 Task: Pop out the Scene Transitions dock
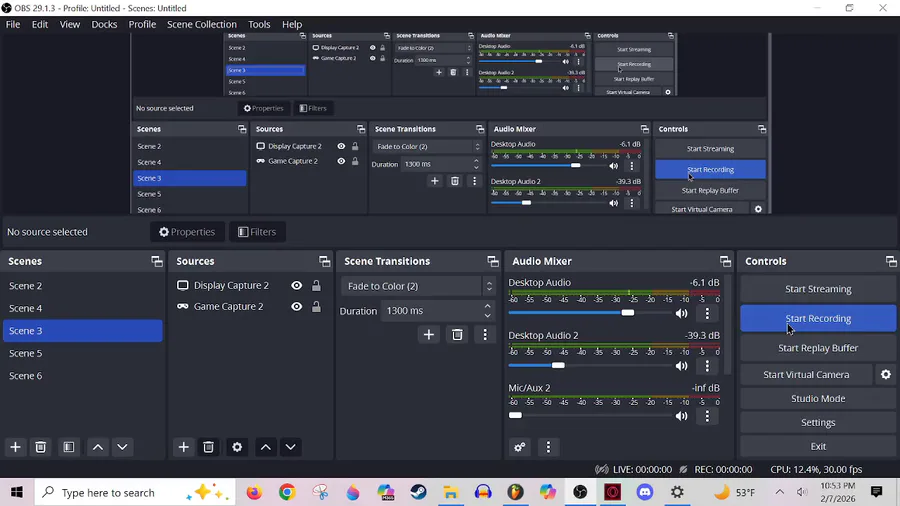tap(493, 262)
